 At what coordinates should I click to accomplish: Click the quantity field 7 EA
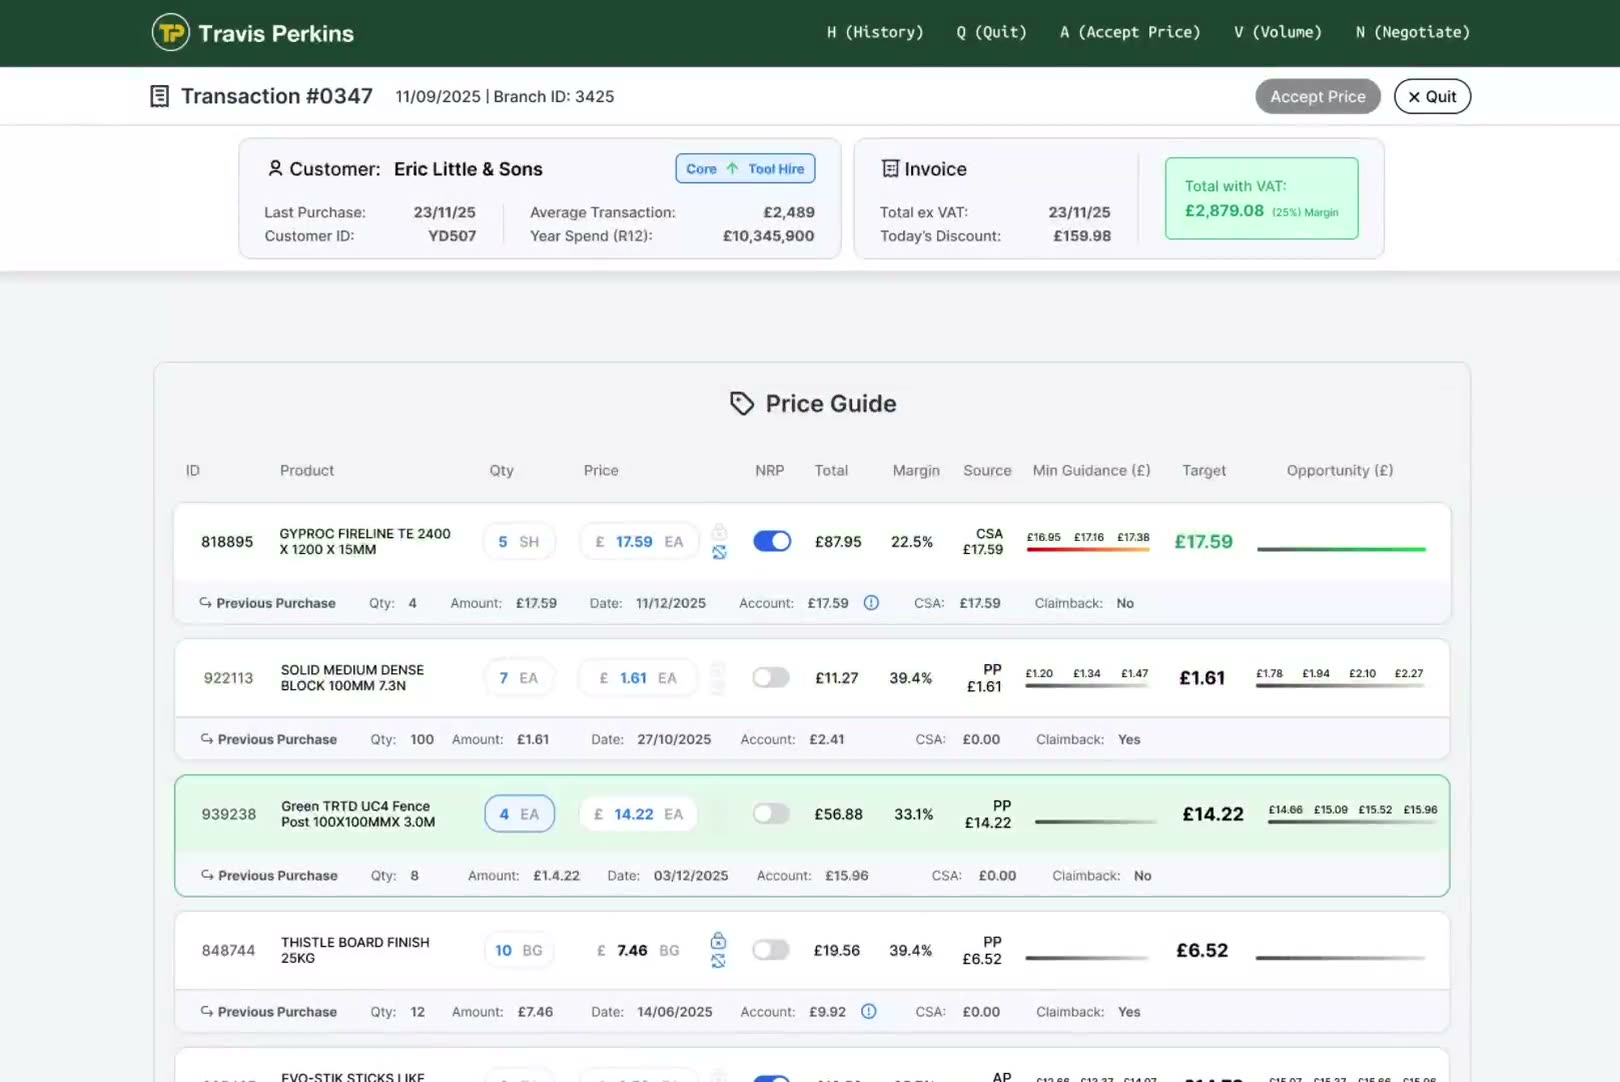(519, 677)
